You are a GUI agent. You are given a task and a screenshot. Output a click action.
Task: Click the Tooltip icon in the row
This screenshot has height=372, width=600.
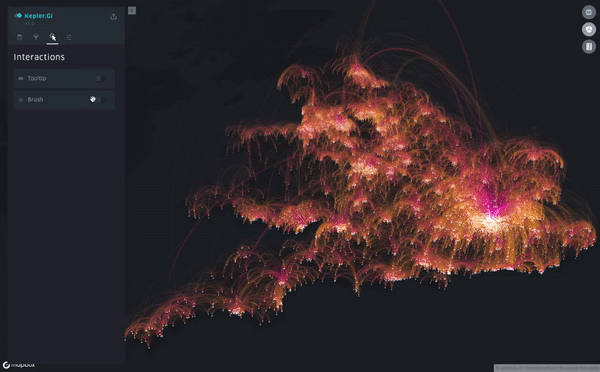[21, 78]
